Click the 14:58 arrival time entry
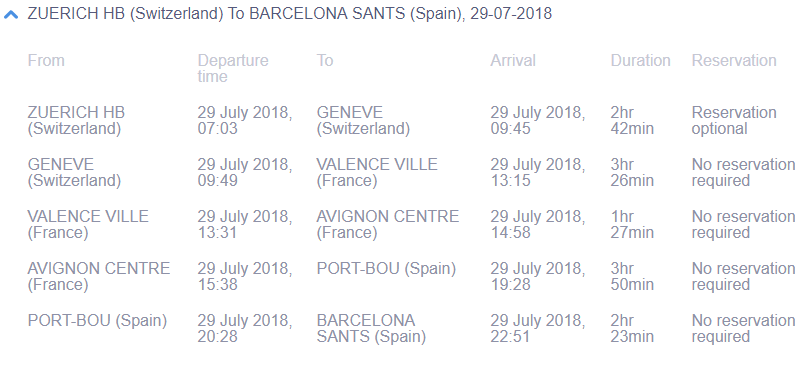Screen dimensions: 809x365 [x=510, y=233]
